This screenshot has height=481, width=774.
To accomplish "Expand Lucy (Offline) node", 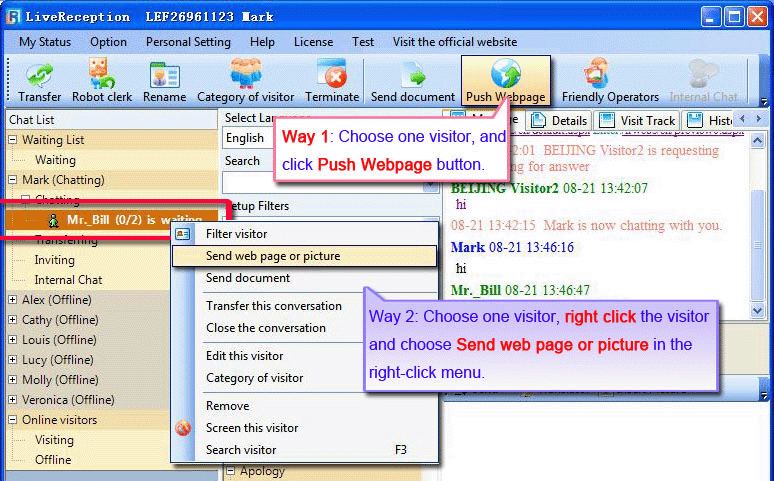I will (12, 360).
